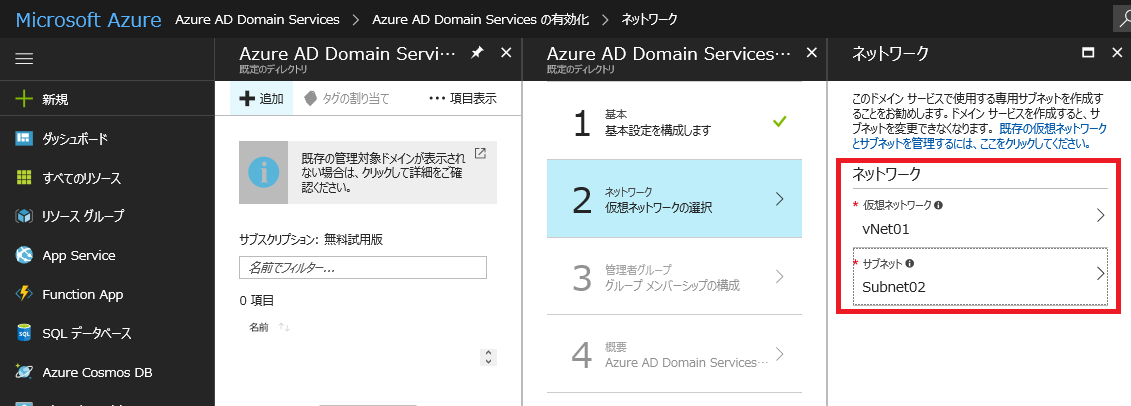Click the info box 既存の管理対象ドメイン message
The image size is (1131, 406).
click(368, 172)
